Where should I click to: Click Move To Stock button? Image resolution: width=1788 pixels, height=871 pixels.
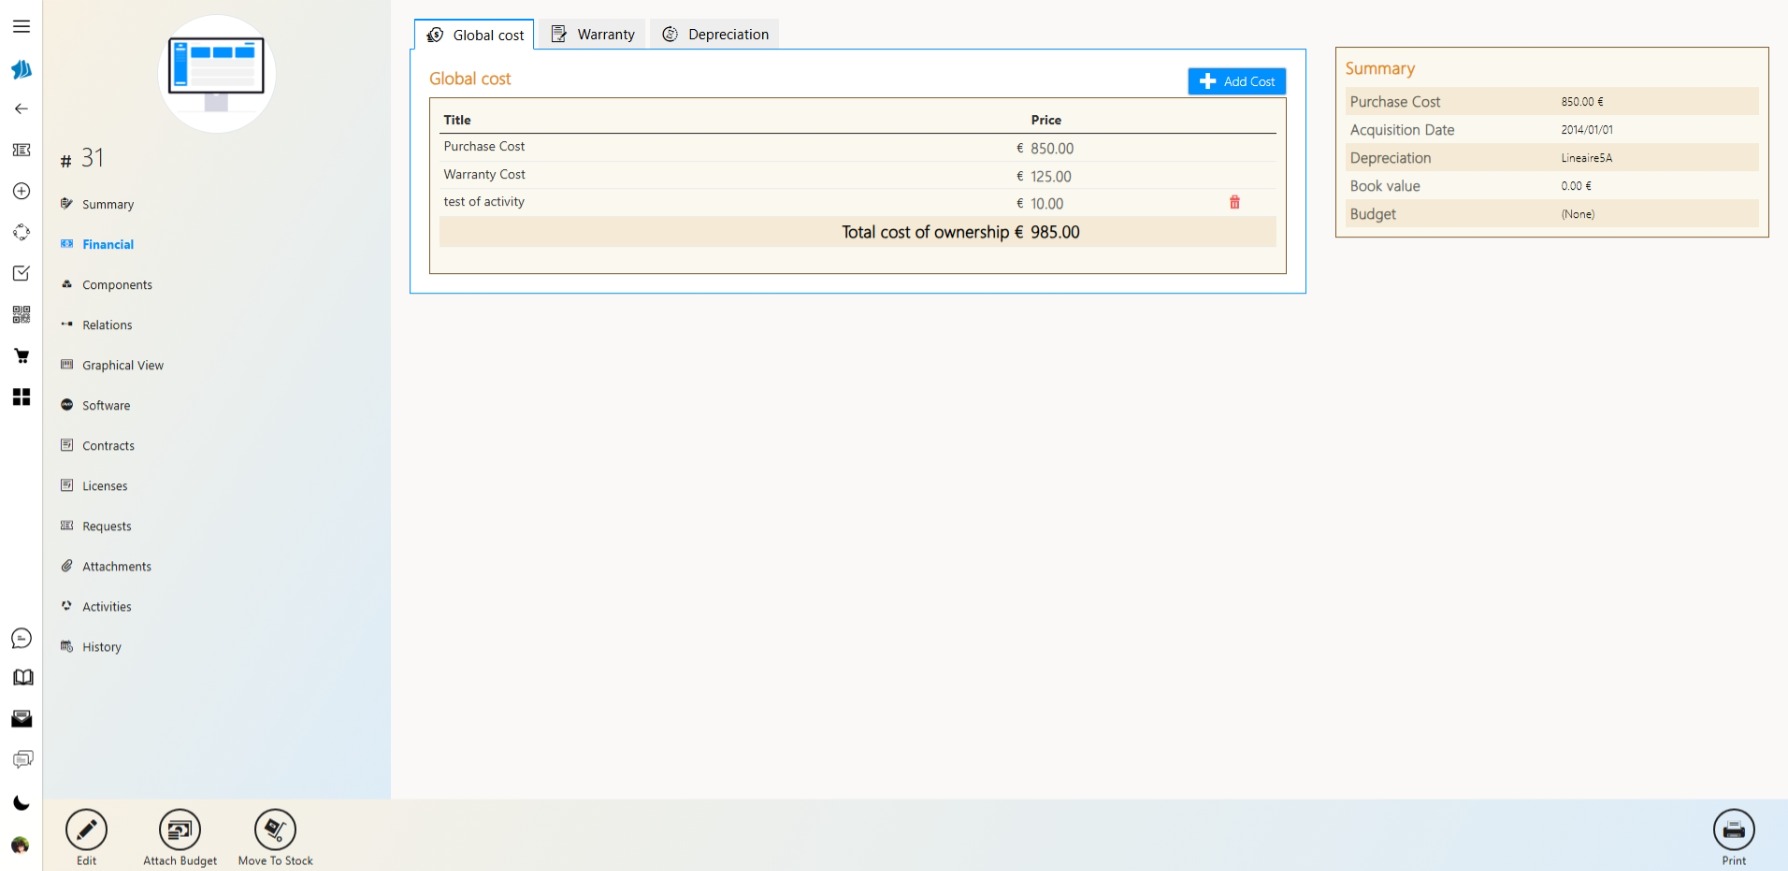coord(275,830)
